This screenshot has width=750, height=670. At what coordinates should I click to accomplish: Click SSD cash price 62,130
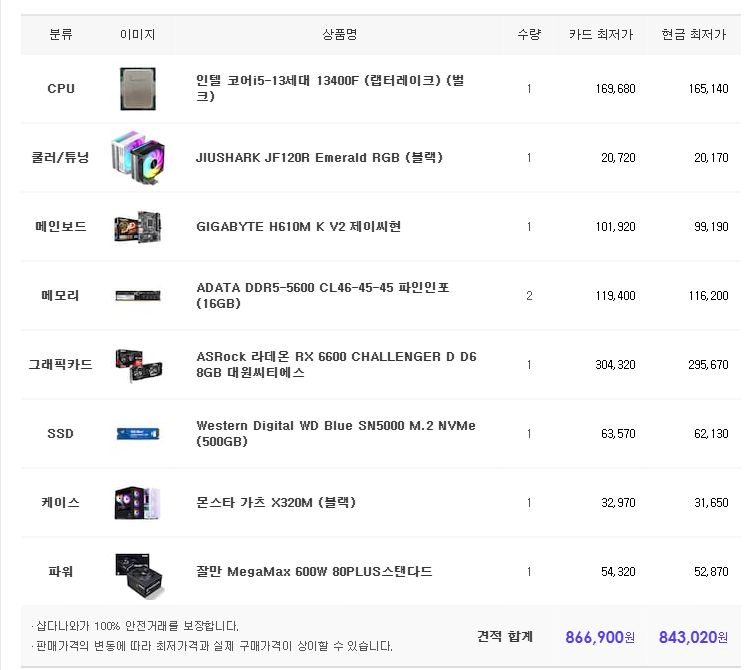(x=711, y=433)
